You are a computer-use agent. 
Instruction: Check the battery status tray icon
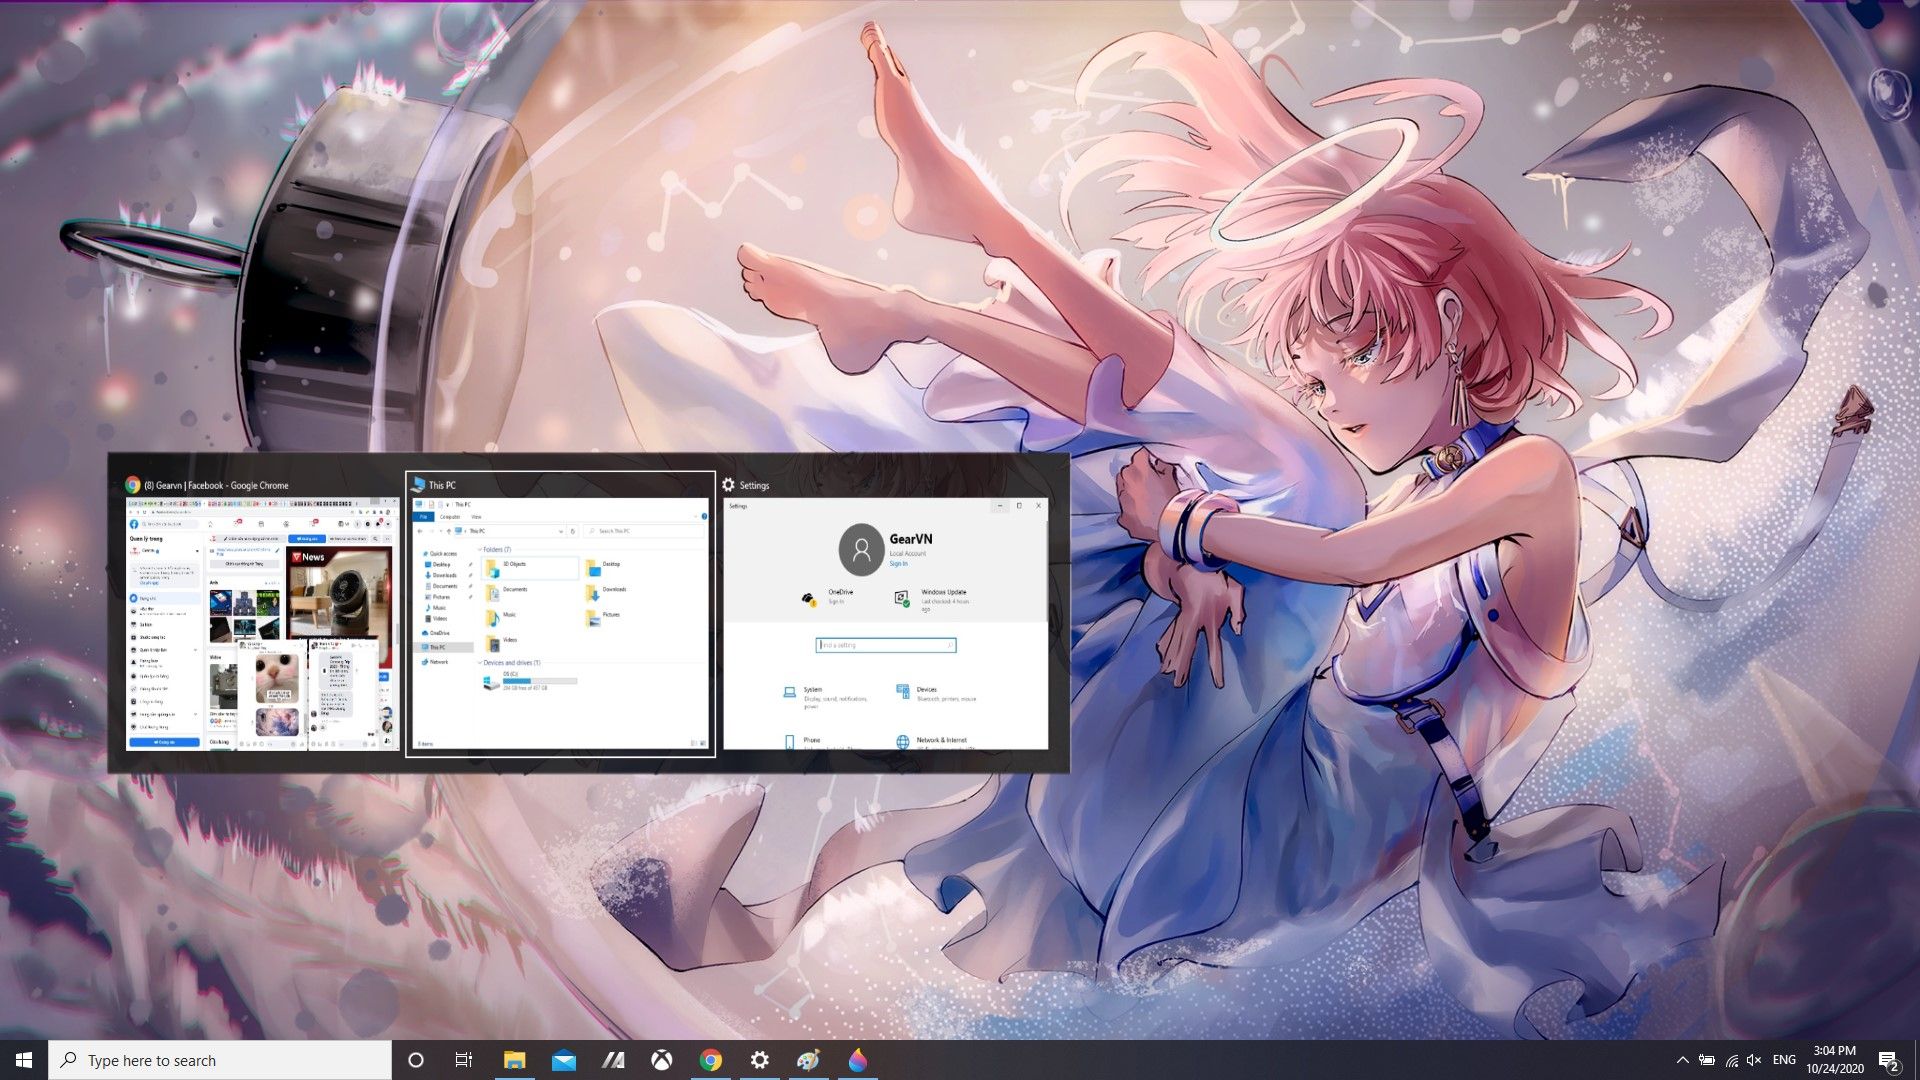(1707, 1060)
